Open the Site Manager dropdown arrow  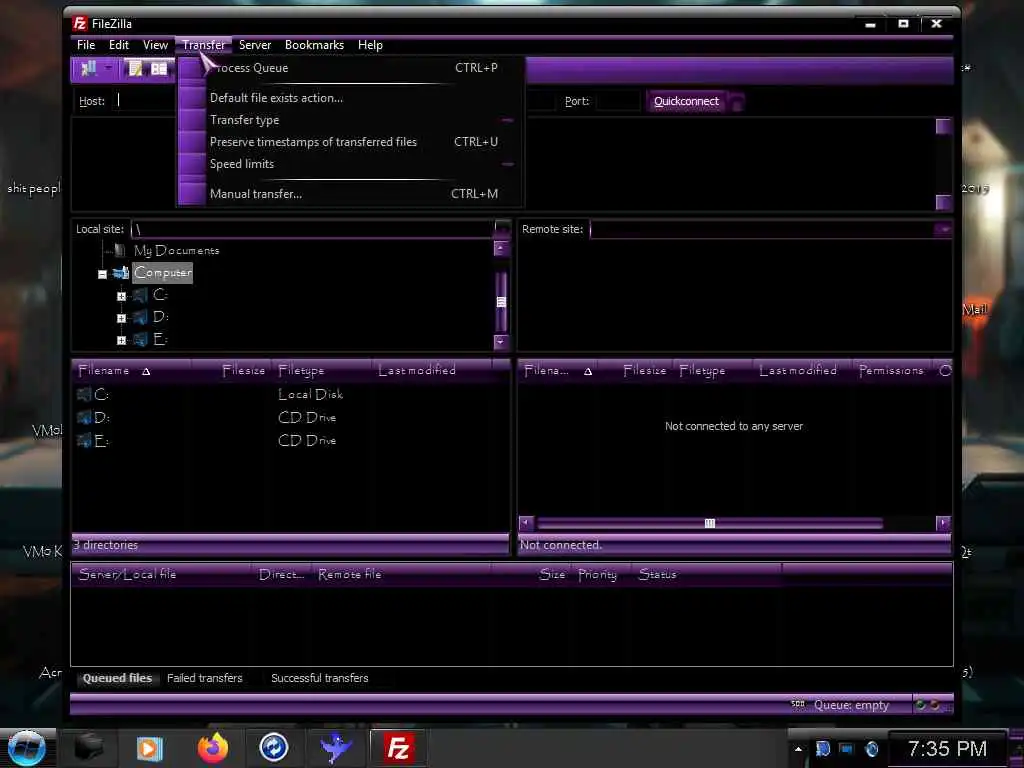tap(108, 69)
